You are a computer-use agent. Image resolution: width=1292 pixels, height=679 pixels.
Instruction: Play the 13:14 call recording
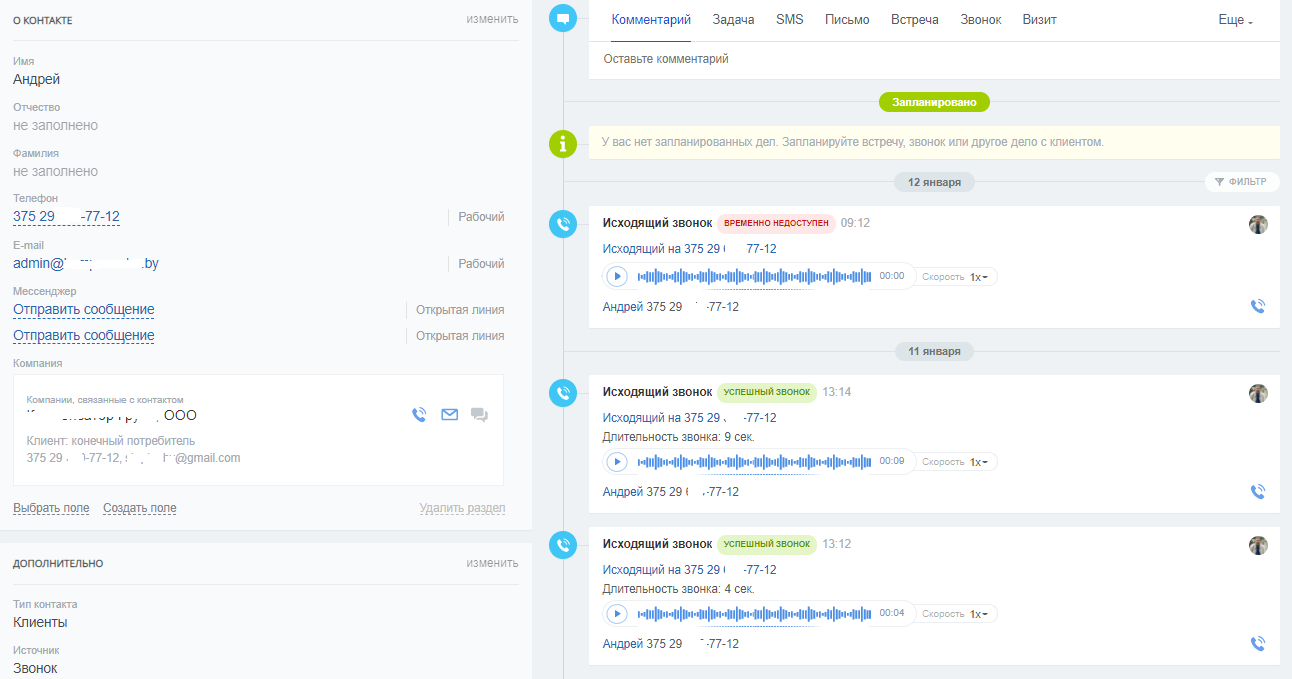pos(617,461)
